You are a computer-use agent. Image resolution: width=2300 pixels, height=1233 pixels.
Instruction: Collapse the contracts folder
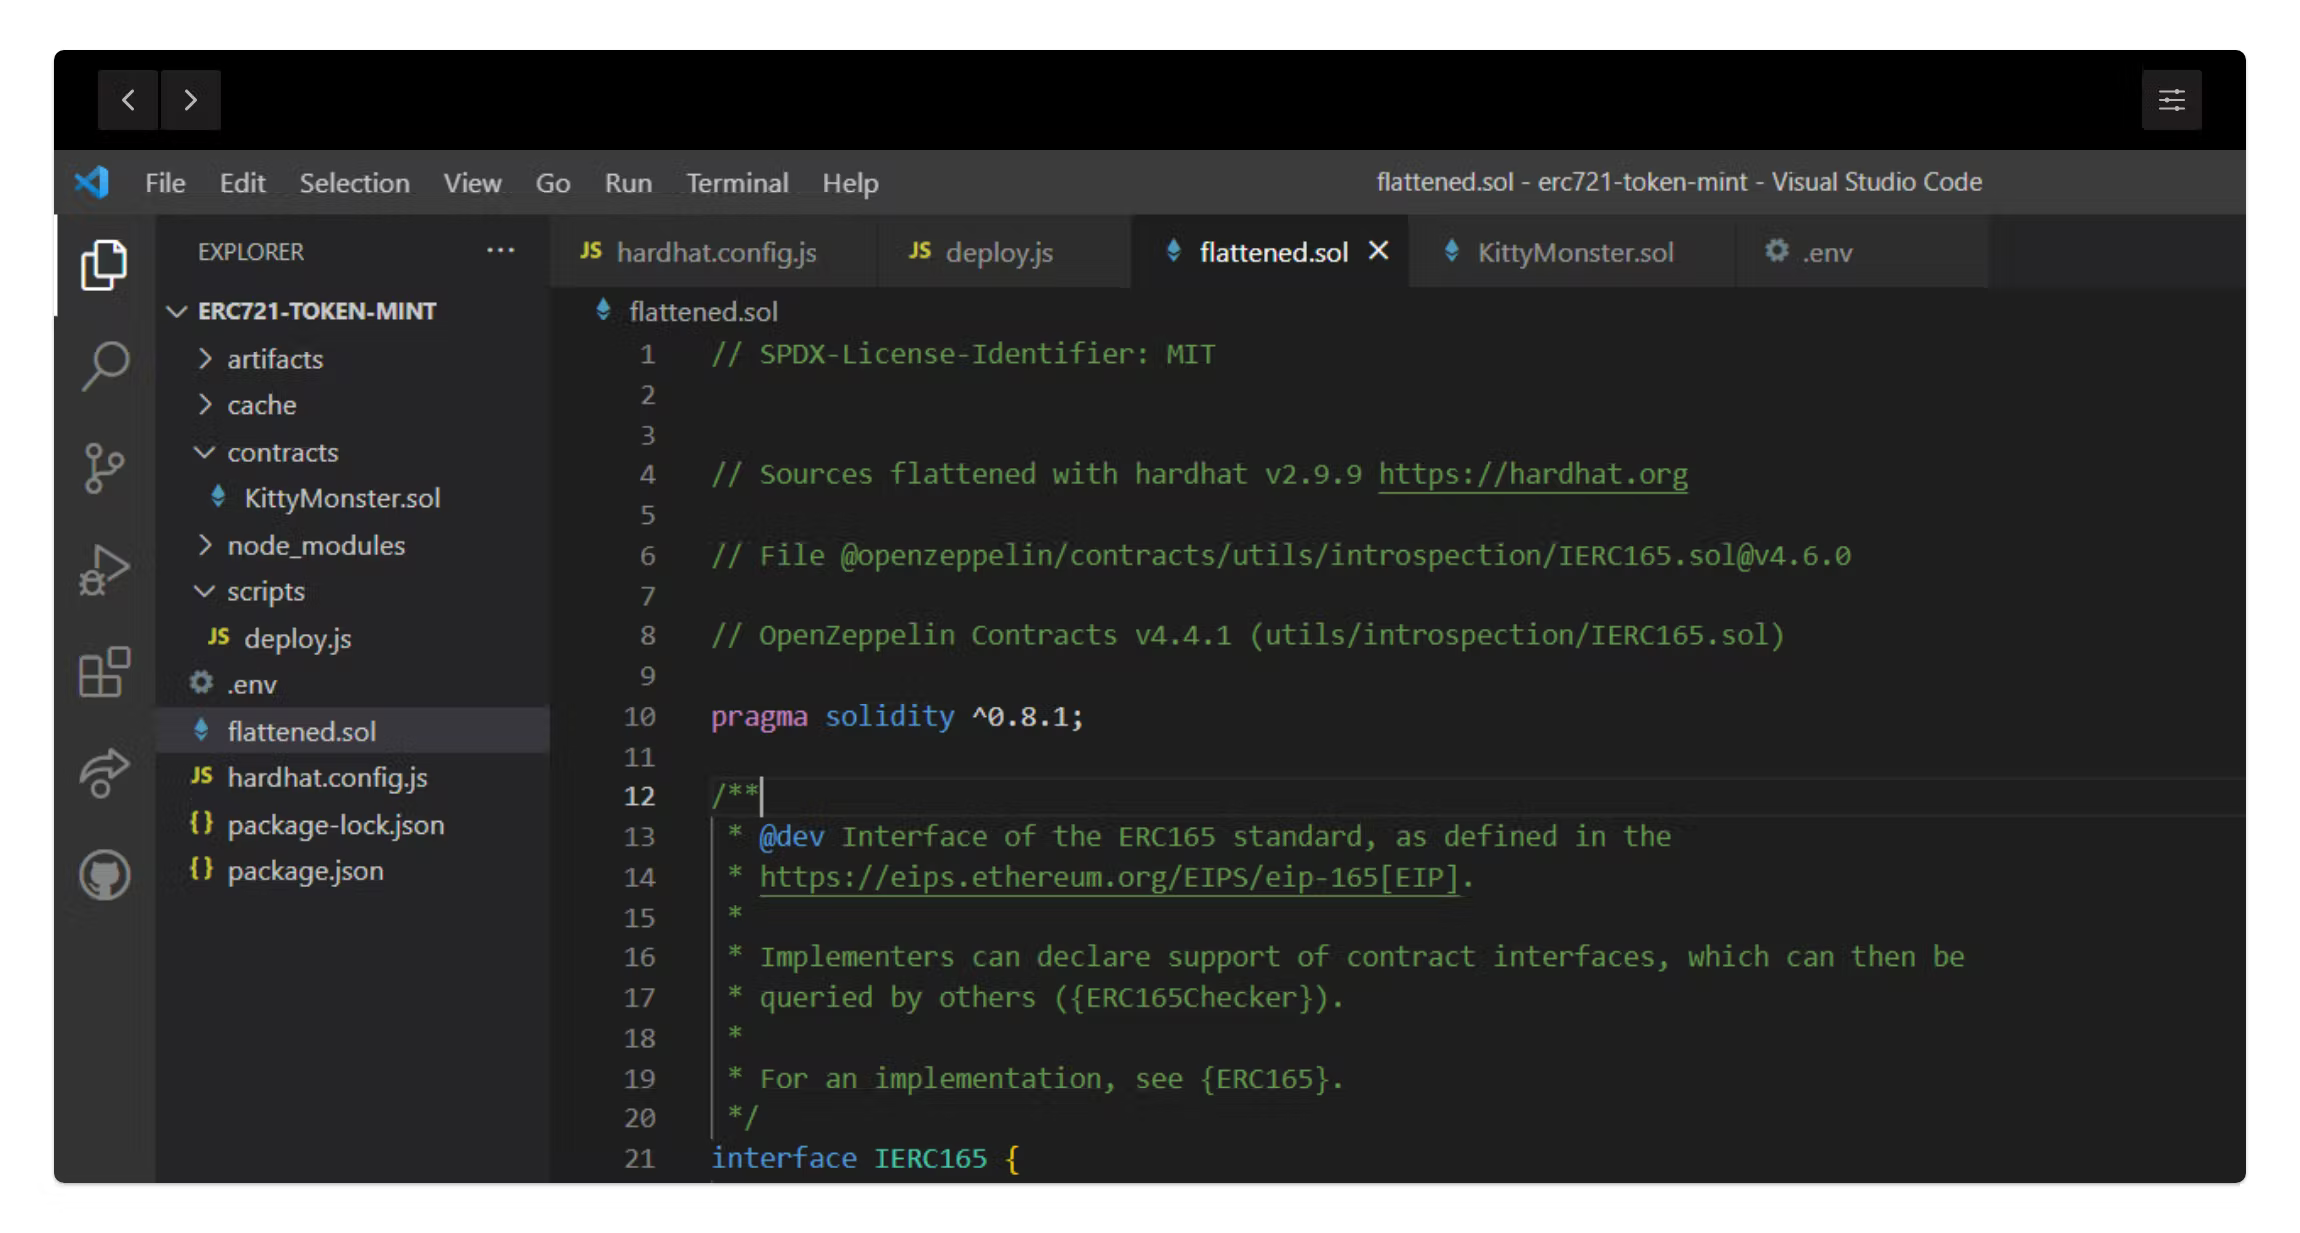[282, 452]
